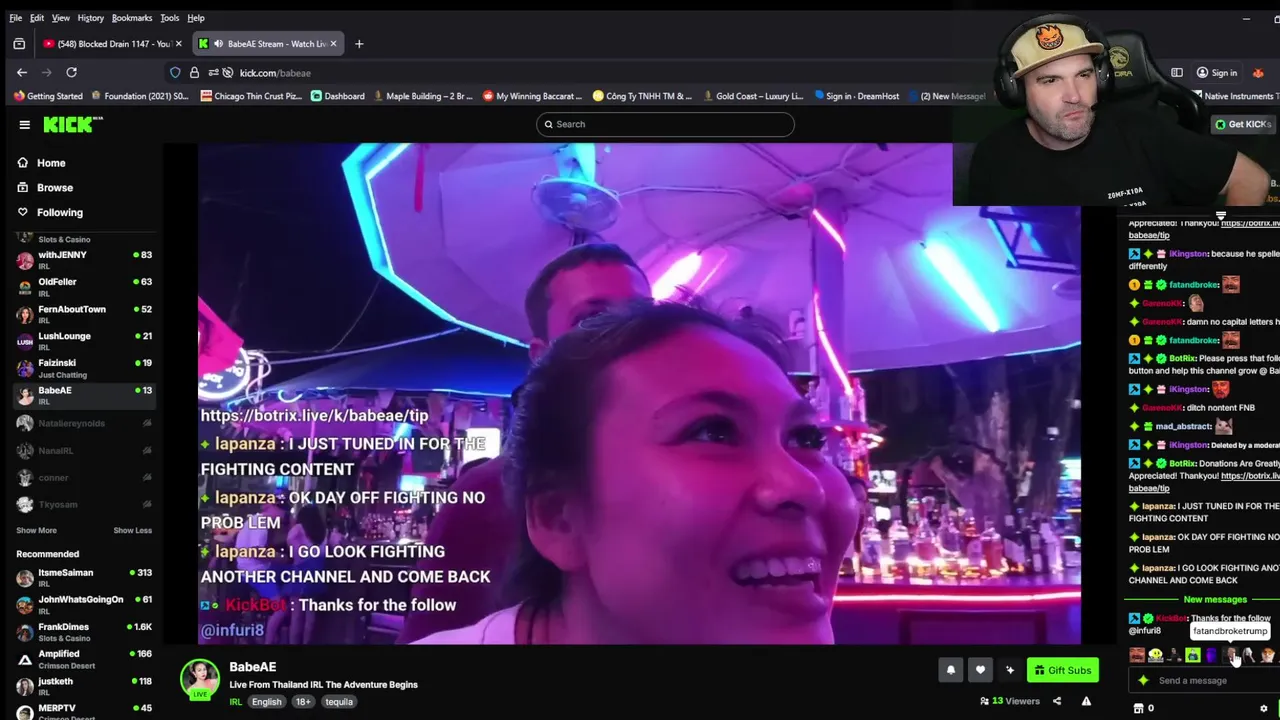Click the report warning triangle icon

coord(1086,701)
